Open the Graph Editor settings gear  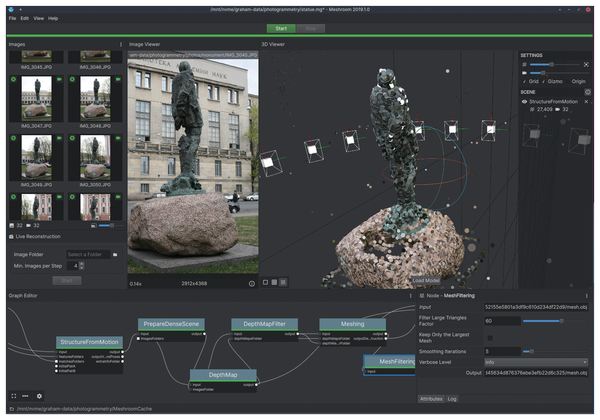[x=39, y=396]
